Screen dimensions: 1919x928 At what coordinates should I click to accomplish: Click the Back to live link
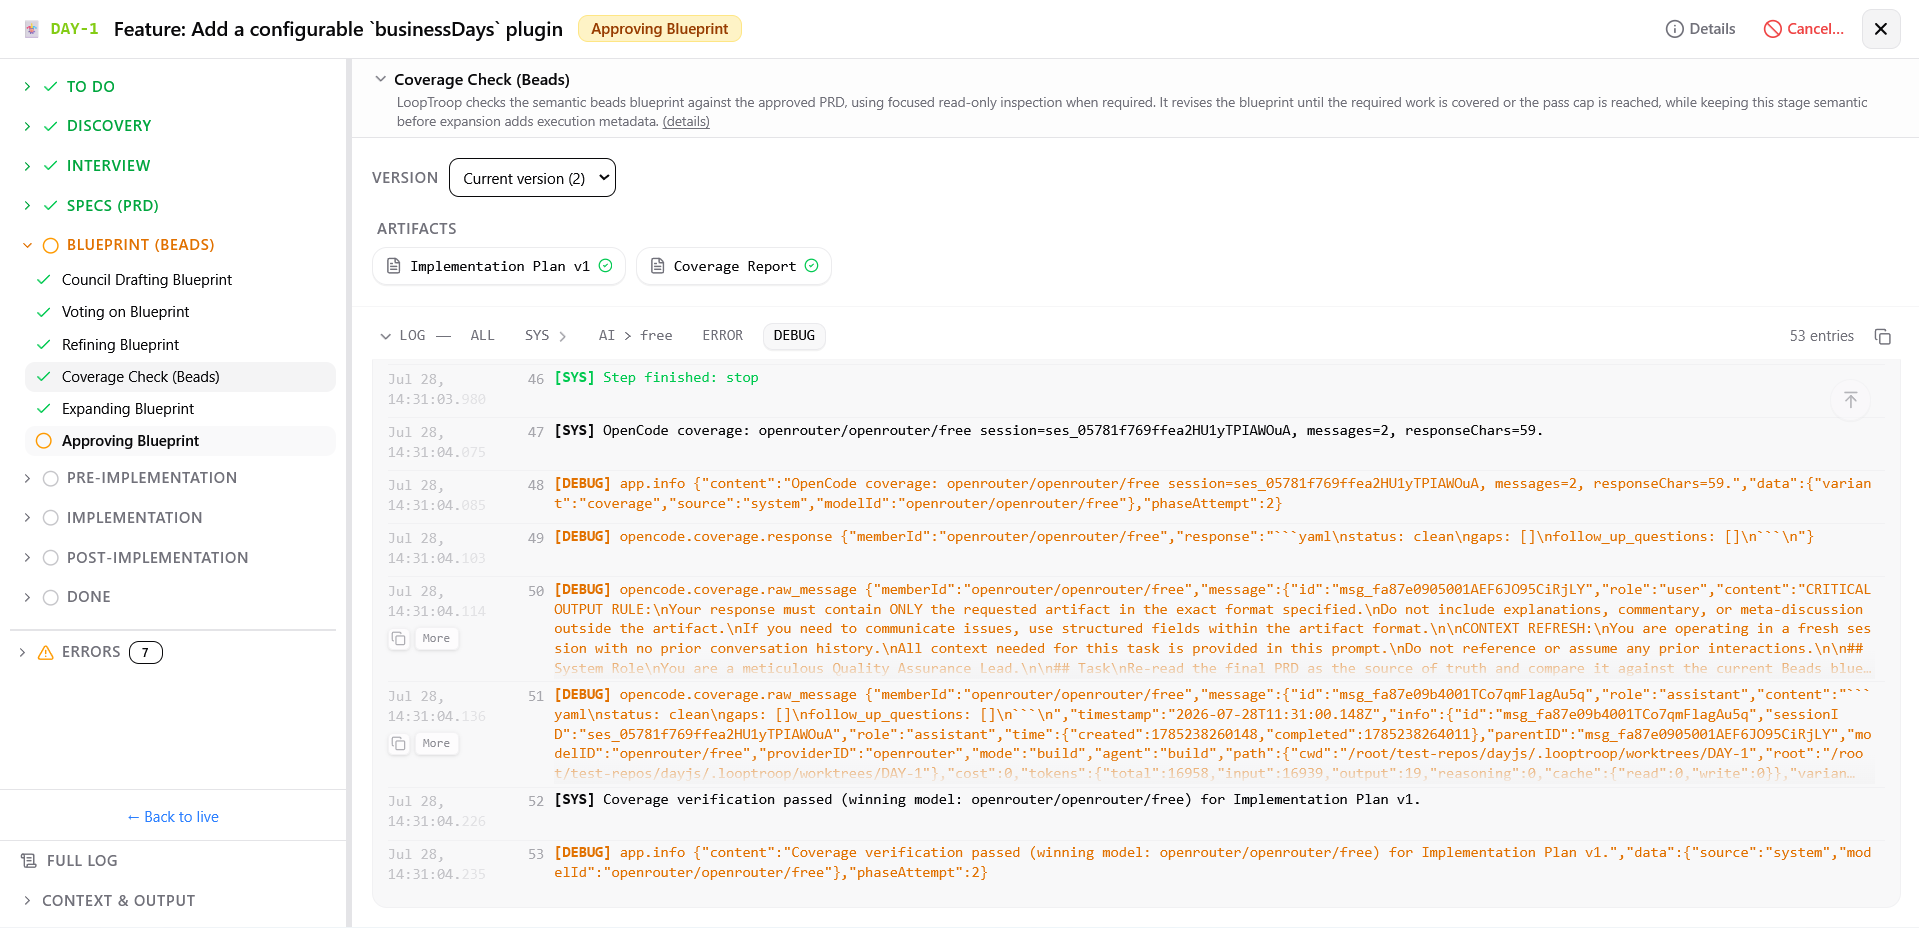pos(173,817)
